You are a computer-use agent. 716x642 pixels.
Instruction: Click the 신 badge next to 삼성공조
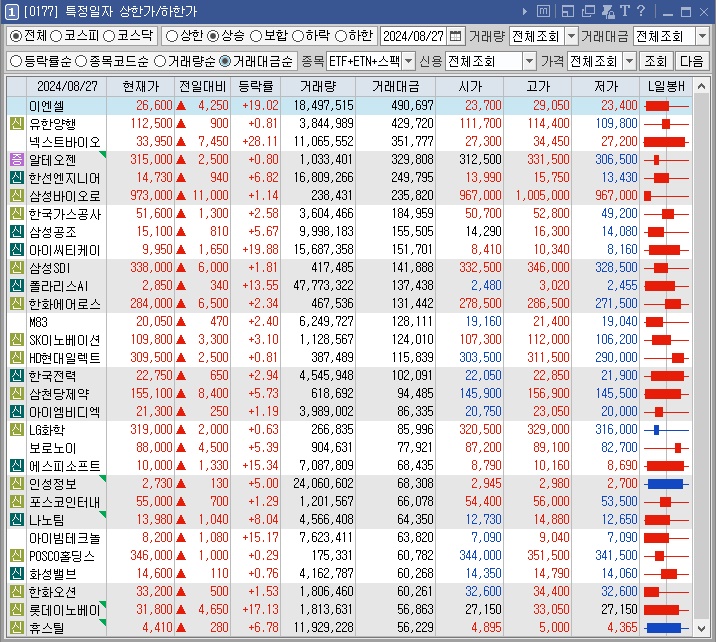tap(17, 232)
